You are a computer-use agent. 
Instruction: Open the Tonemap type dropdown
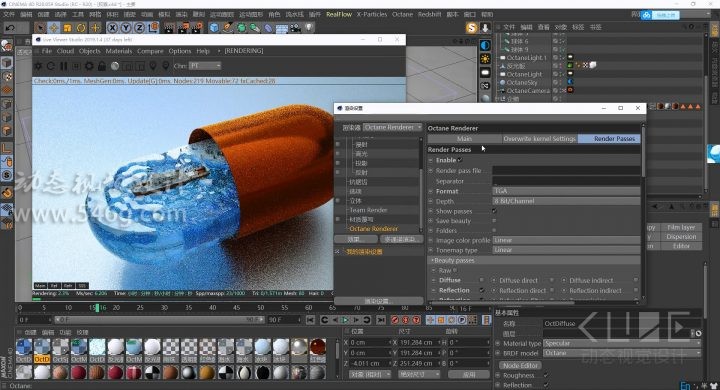point(566,250)
